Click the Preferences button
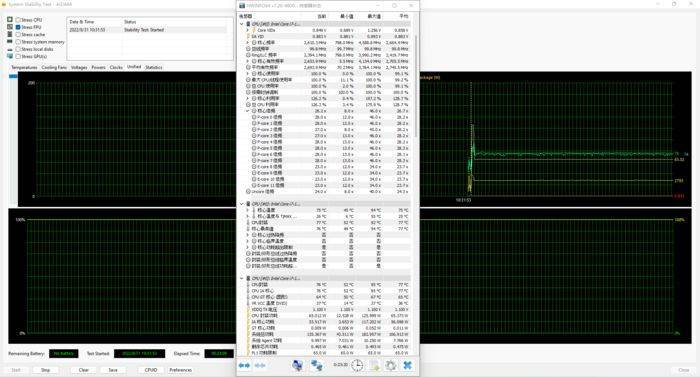Viewport: 700px width, 377px height. 180,370
